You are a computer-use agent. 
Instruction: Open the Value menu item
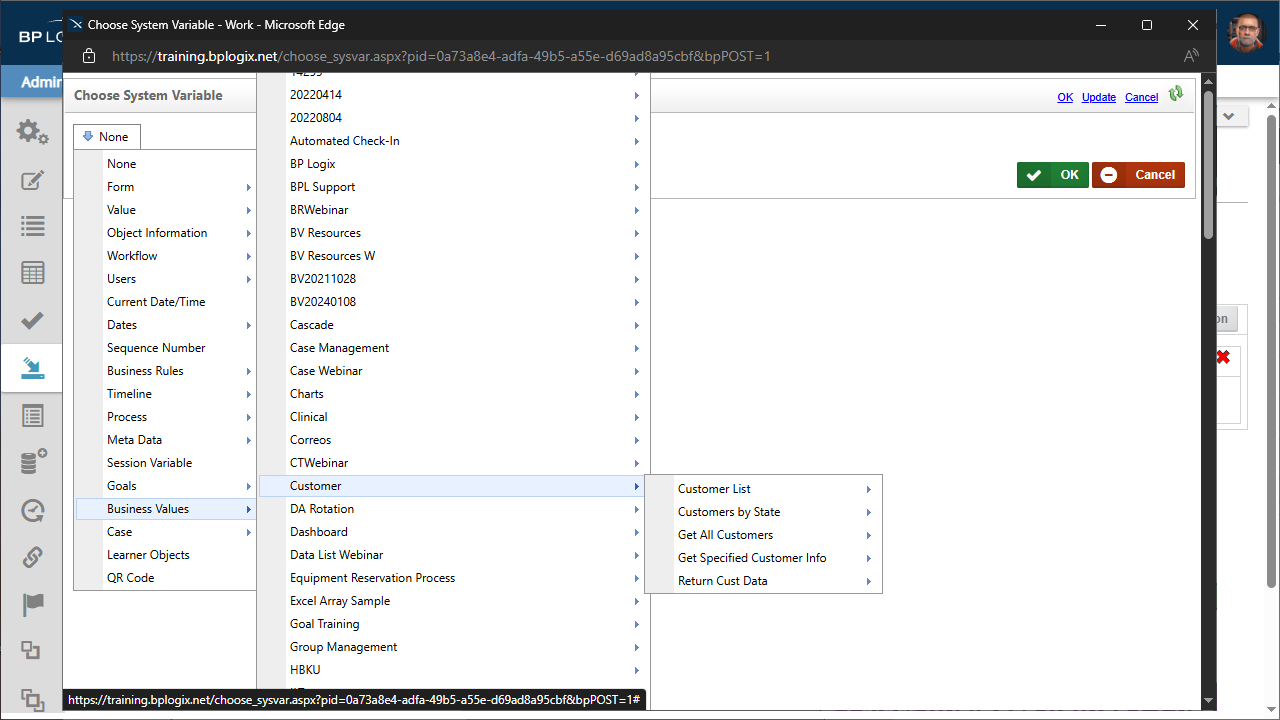[166, 210]
